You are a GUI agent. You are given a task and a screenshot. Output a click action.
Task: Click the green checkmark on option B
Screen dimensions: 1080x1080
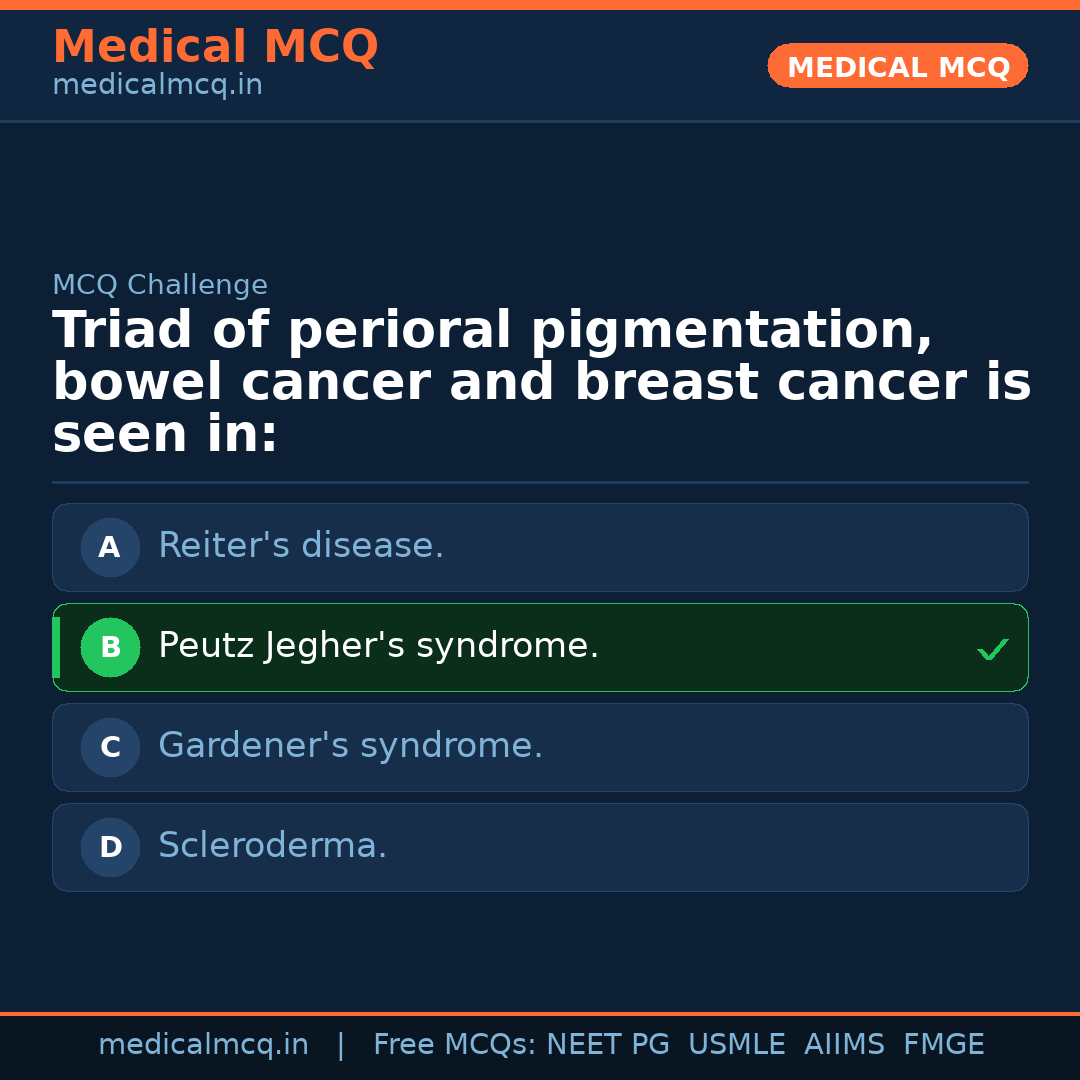click(x=992, y=650)
